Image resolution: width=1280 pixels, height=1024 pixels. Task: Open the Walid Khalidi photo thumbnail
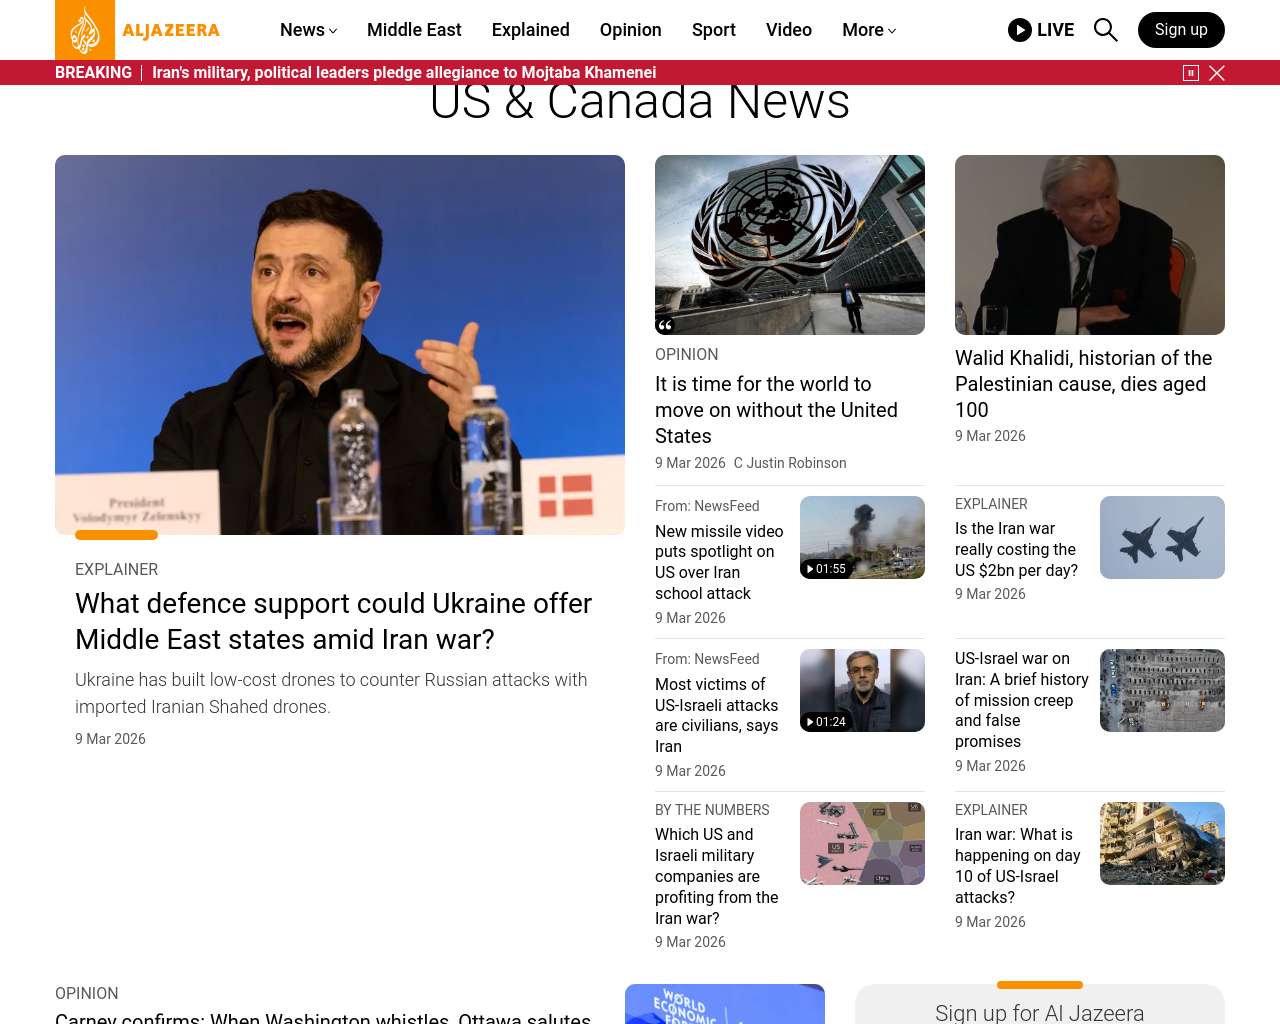point(1089,245)
